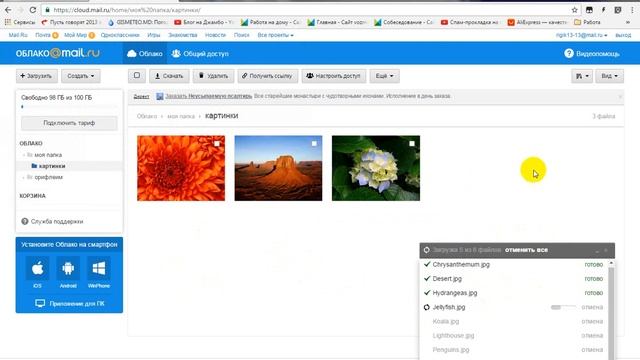This screenshot has width=640, height=360.
Task: Show more bookmarks with chevron
Action: 628,22
